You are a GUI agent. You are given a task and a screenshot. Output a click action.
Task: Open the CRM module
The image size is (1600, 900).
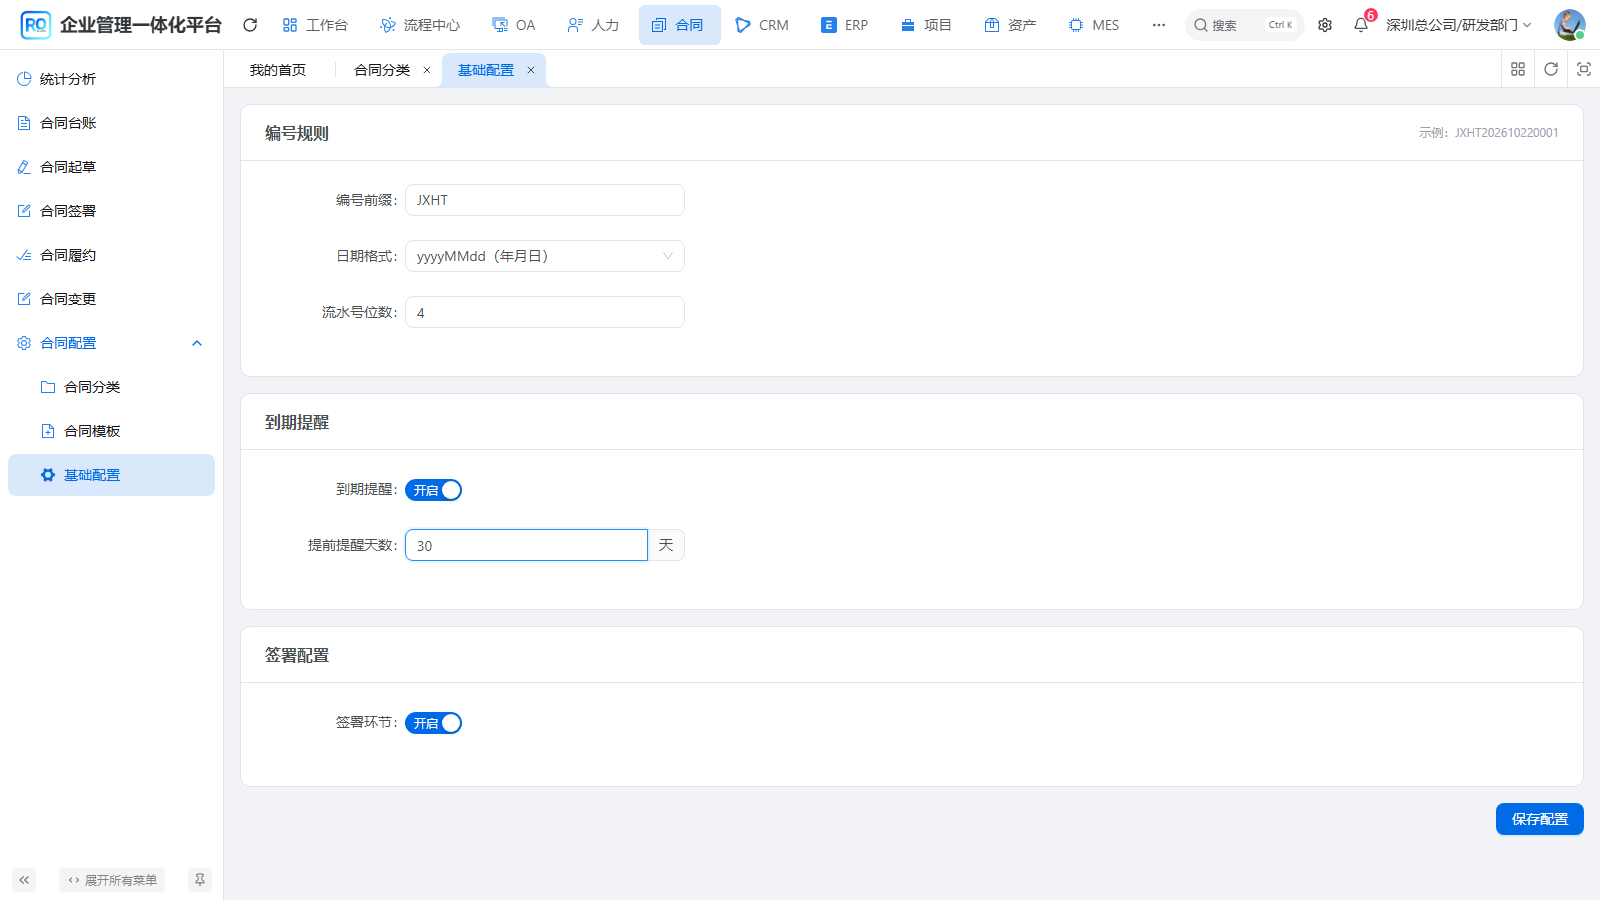pyautogui.click(x=762, y=25)
